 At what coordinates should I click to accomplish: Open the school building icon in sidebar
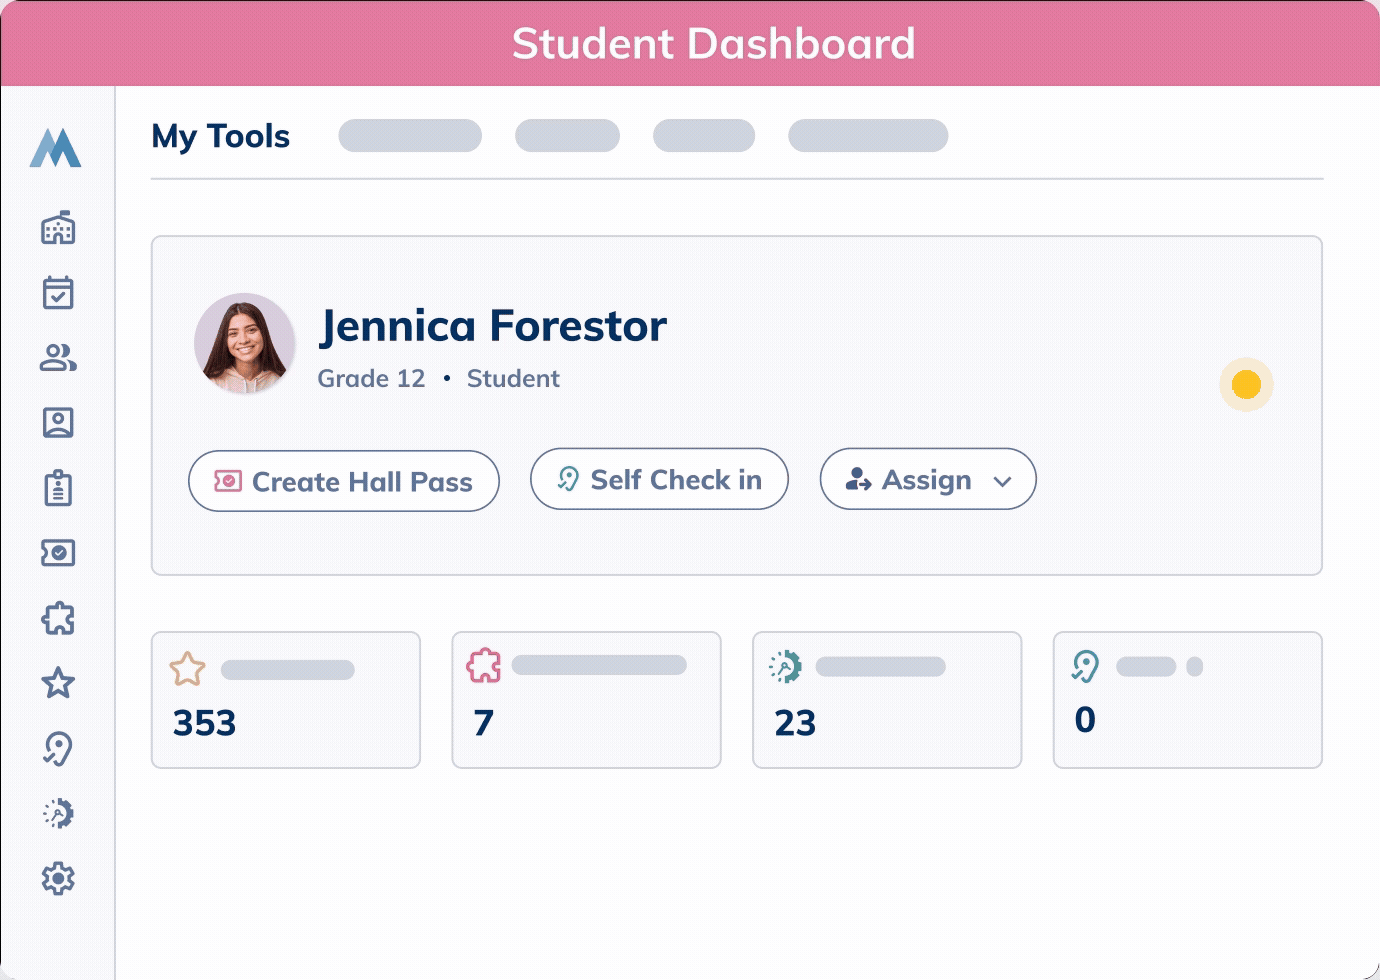58,228
